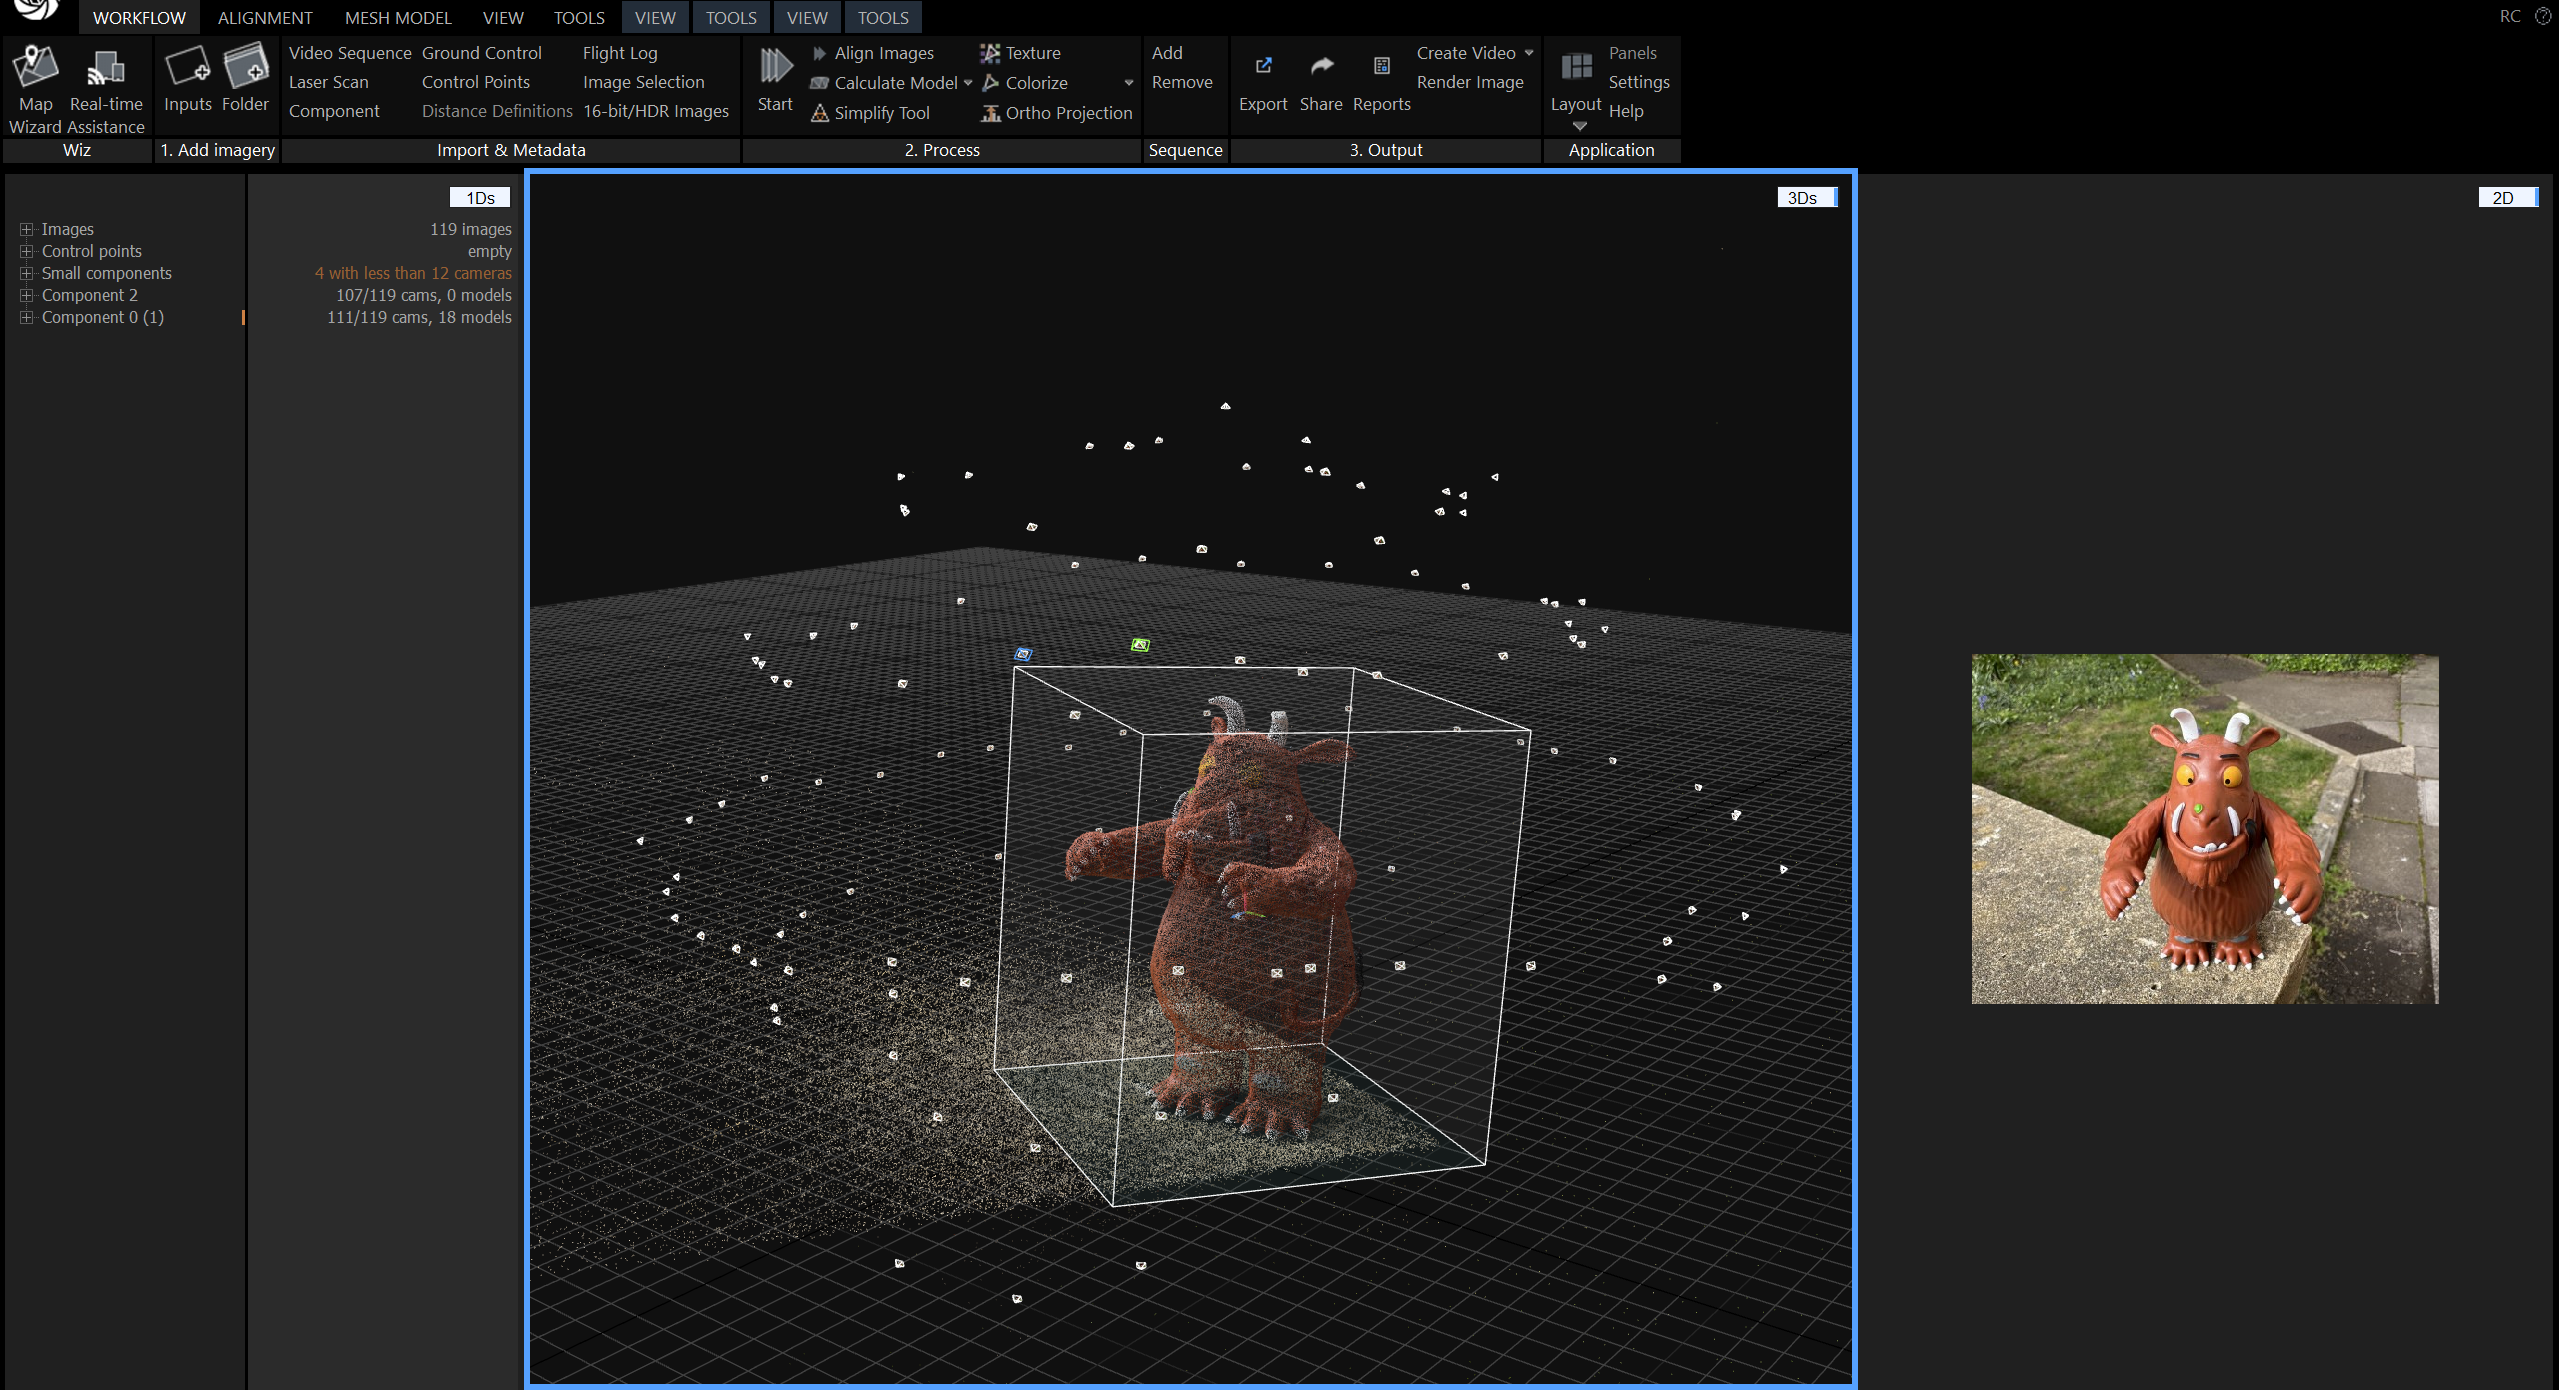Click the Folder import icon

[245, 67]
